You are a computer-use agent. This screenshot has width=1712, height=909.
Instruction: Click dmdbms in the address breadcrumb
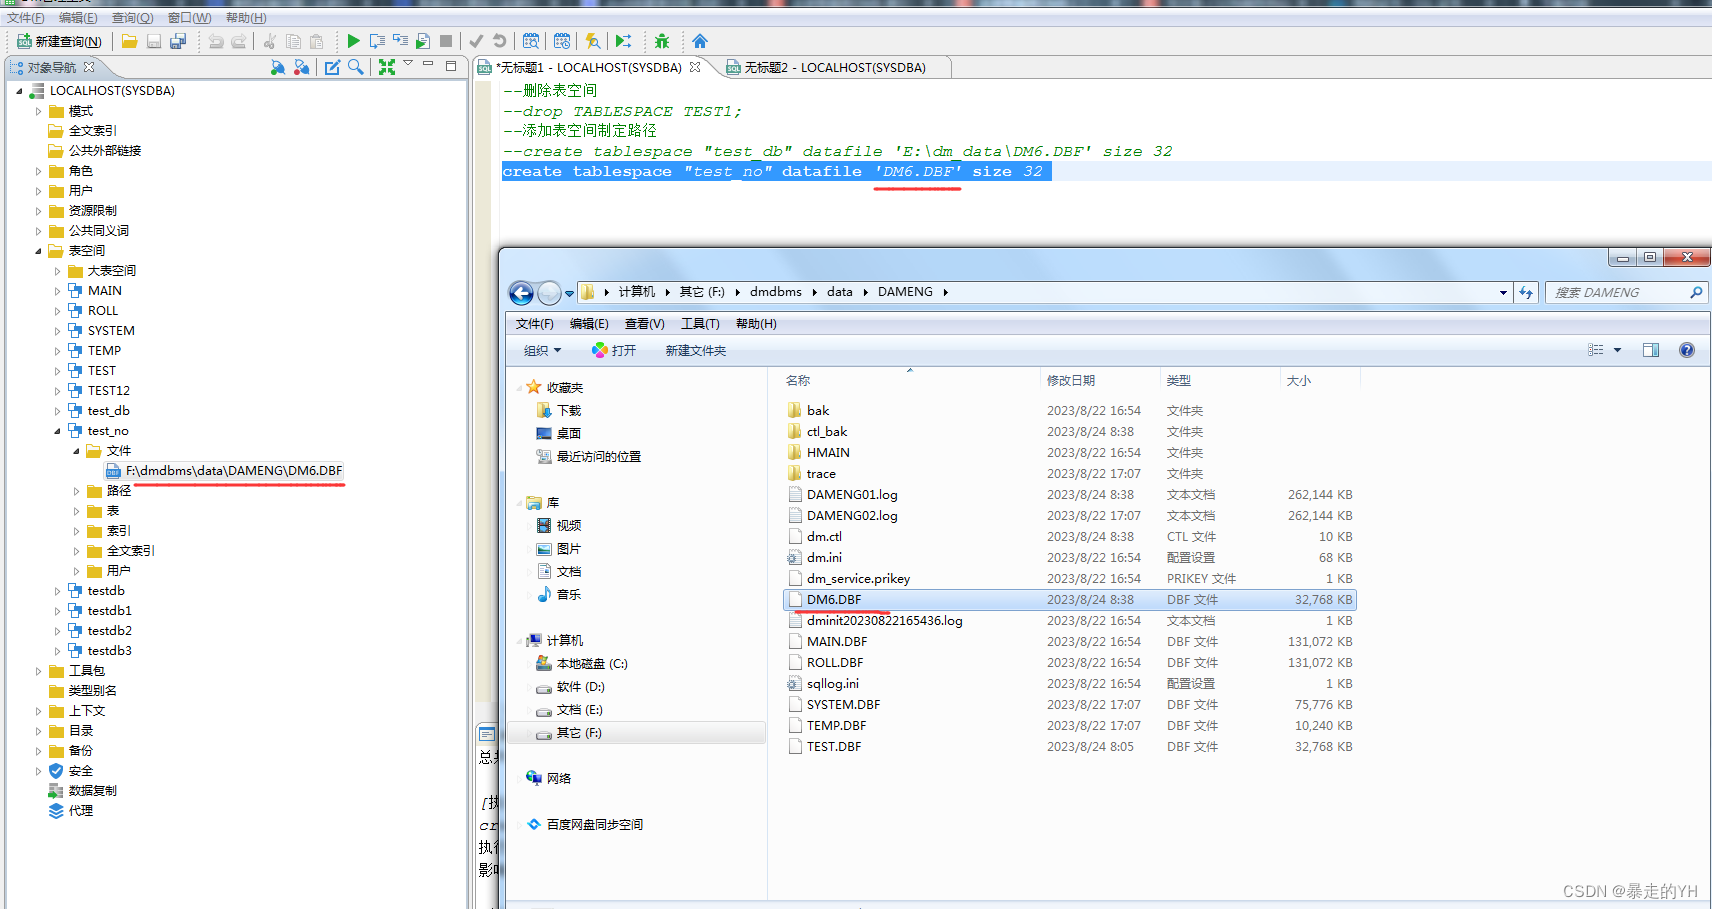775,291
